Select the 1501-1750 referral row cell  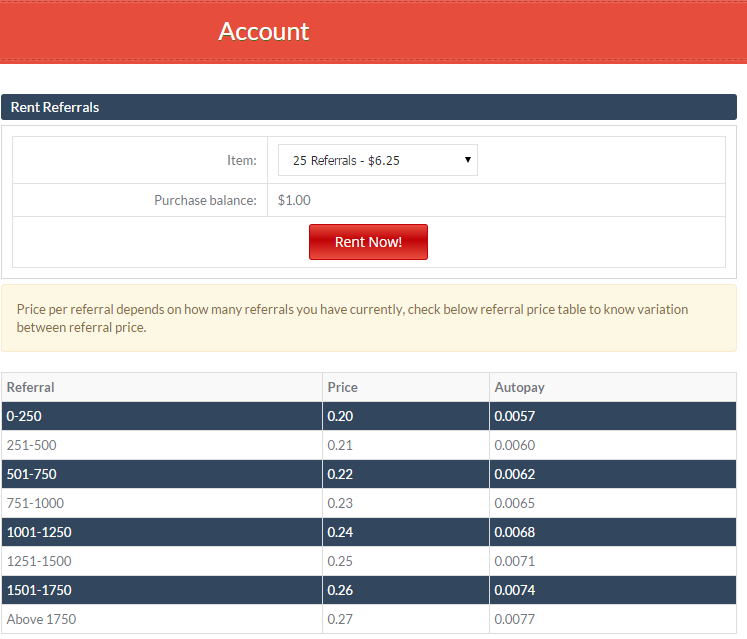(x=162, y=590)
